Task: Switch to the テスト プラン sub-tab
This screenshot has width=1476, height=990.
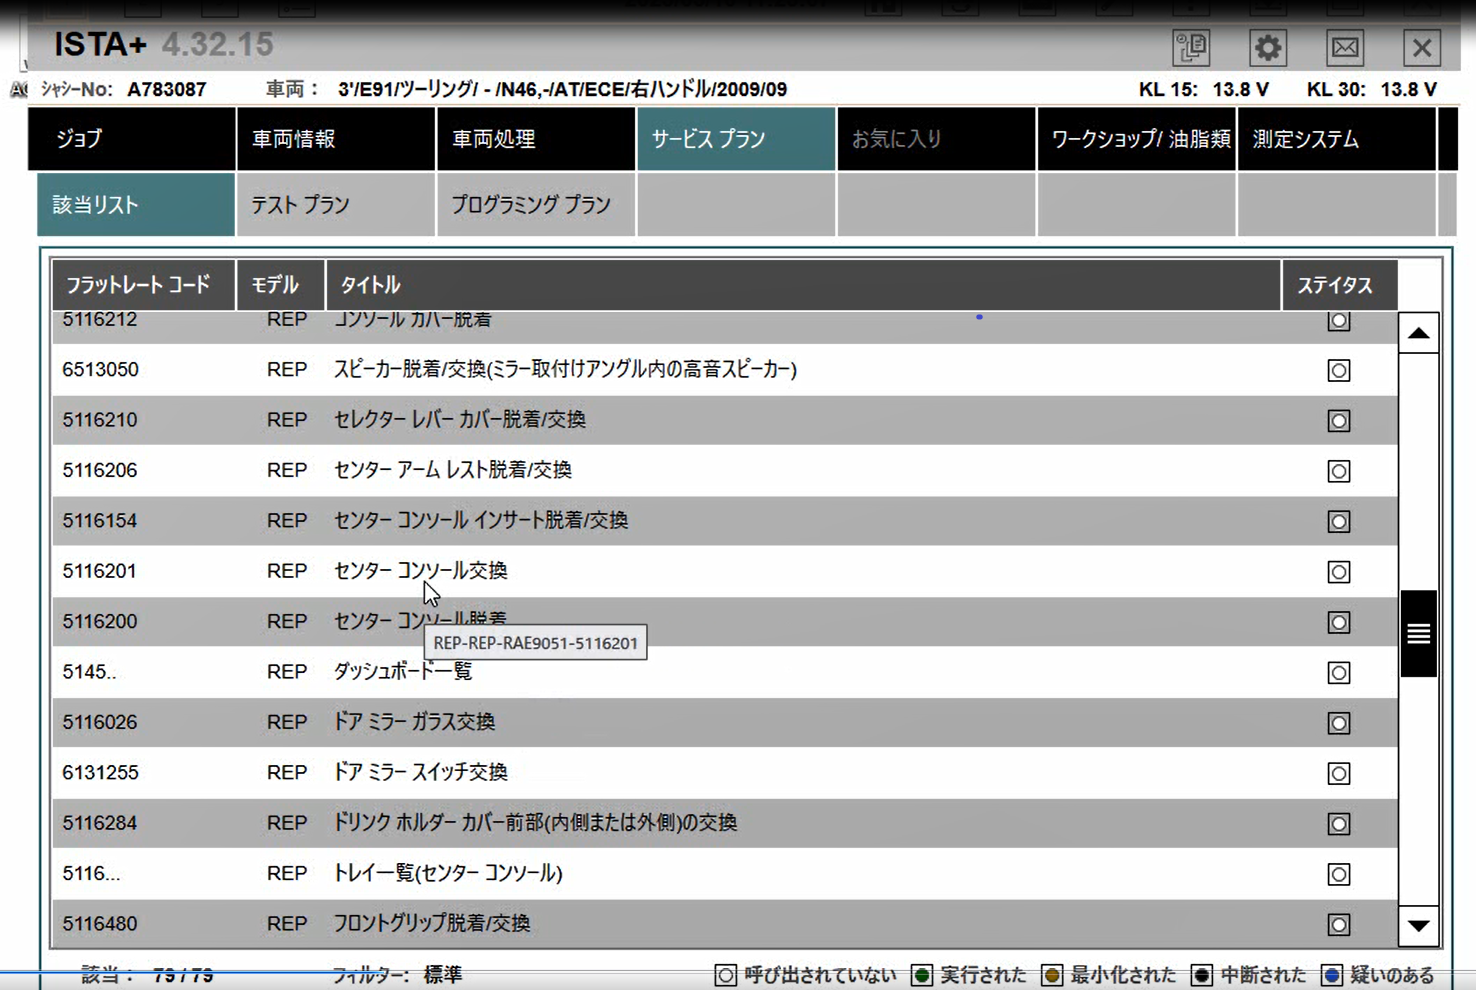Action: pyautogui.click(x=336, y=205)
